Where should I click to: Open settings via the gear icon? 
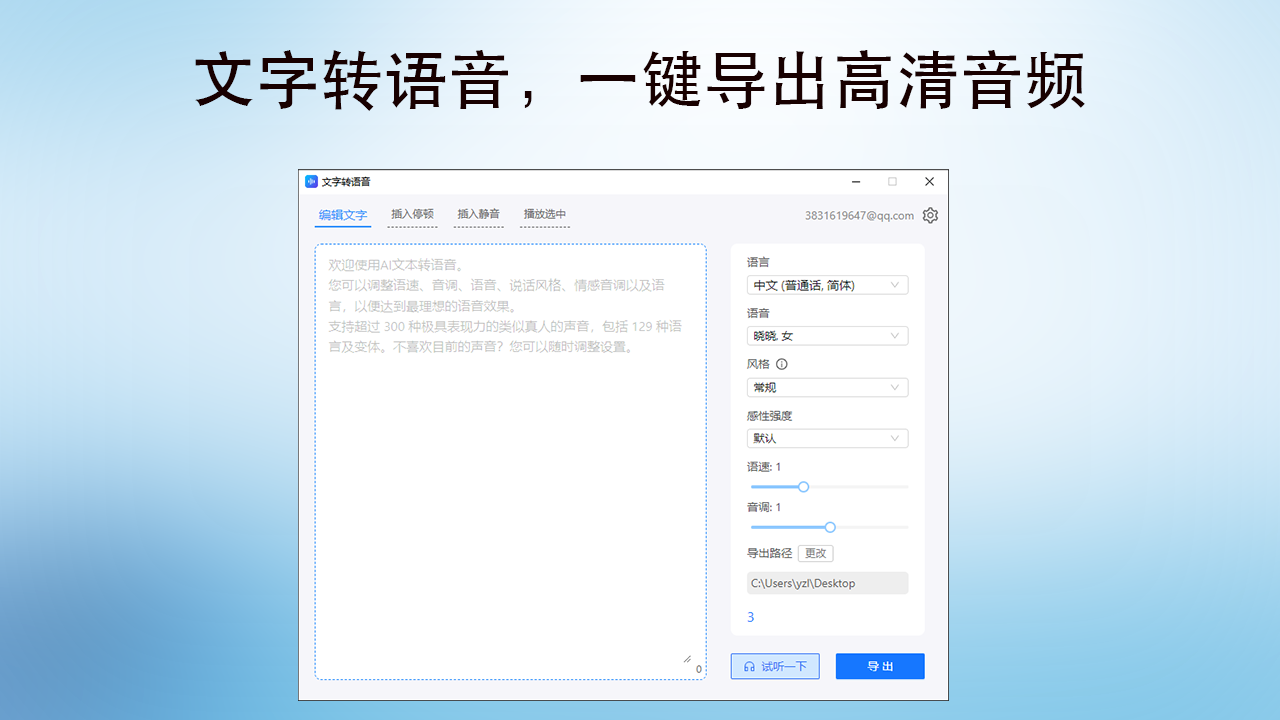tap(930, 215)
